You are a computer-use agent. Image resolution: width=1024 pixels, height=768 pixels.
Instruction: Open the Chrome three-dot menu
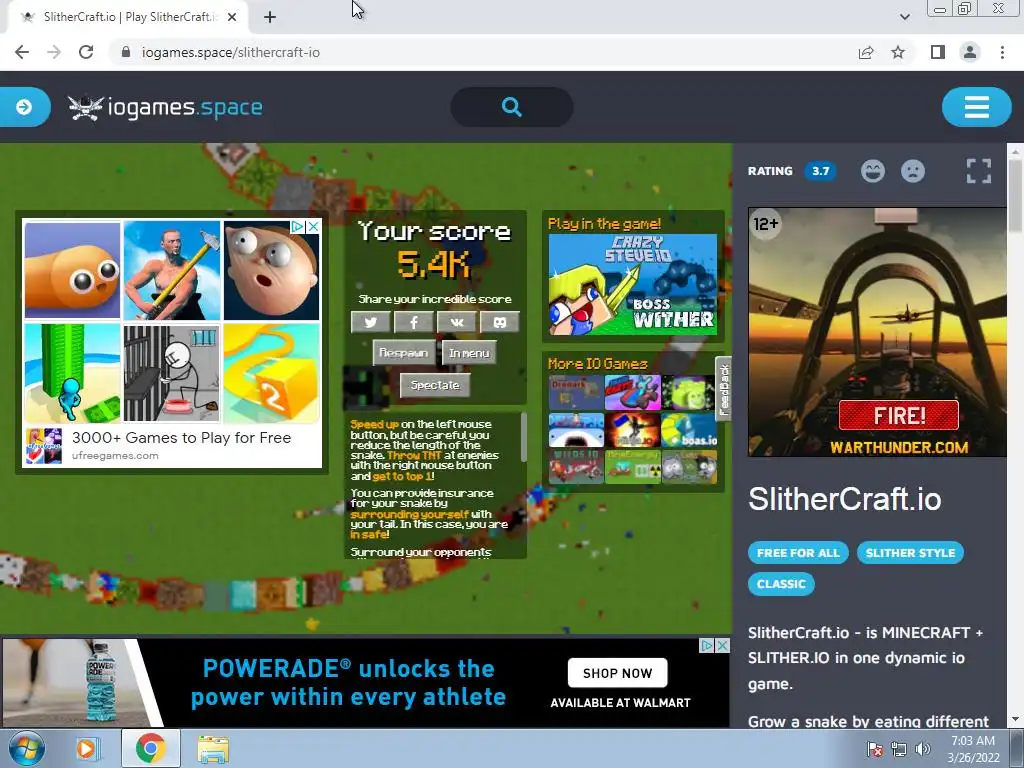click(x=1002, y=52)
